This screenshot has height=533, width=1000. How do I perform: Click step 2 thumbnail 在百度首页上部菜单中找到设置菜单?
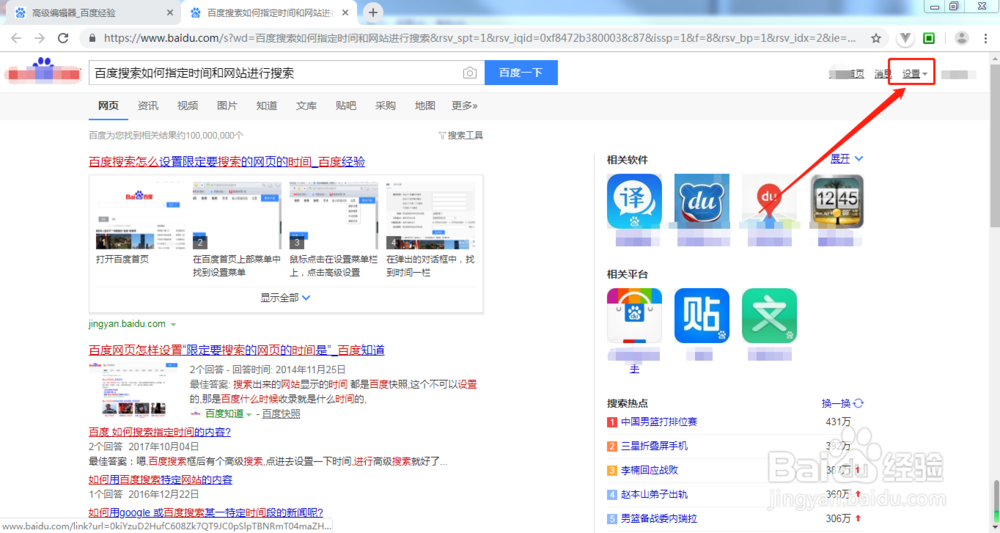tap(237, 215)
